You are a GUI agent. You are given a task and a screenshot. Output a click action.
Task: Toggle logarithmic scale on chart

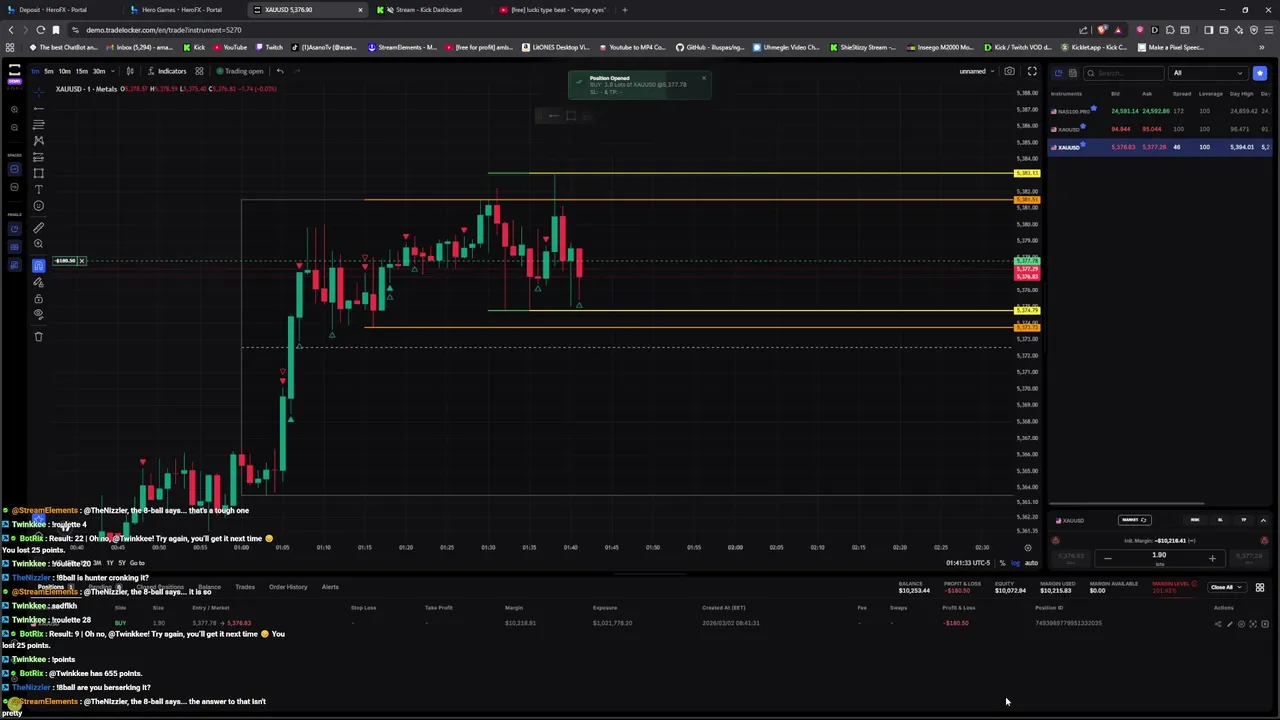click(x=1015, y=563)
